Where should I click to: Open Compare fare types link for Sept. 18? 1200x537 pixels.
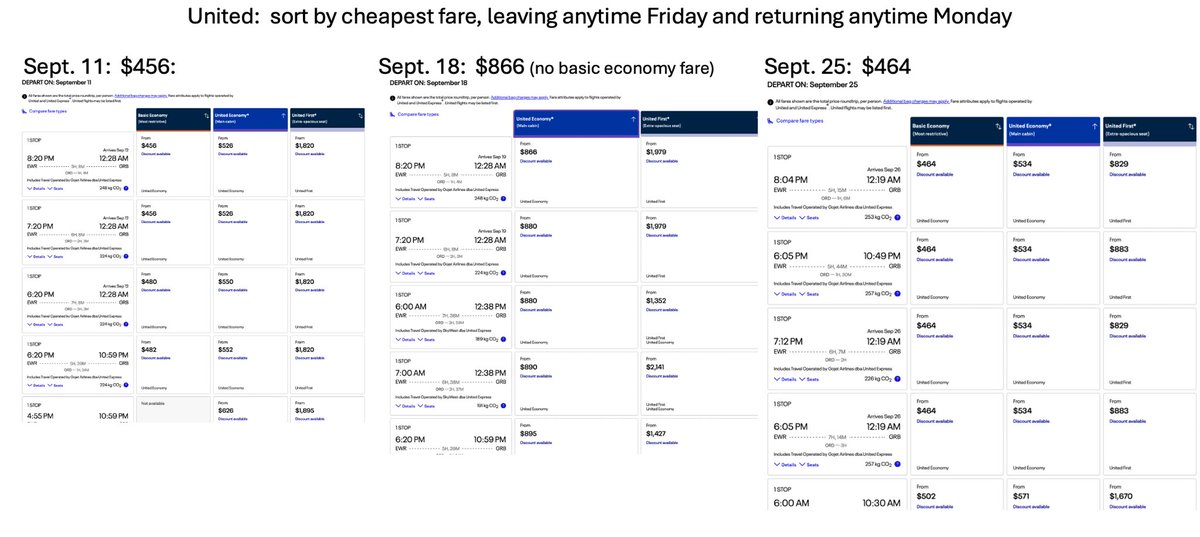(418, 115)
